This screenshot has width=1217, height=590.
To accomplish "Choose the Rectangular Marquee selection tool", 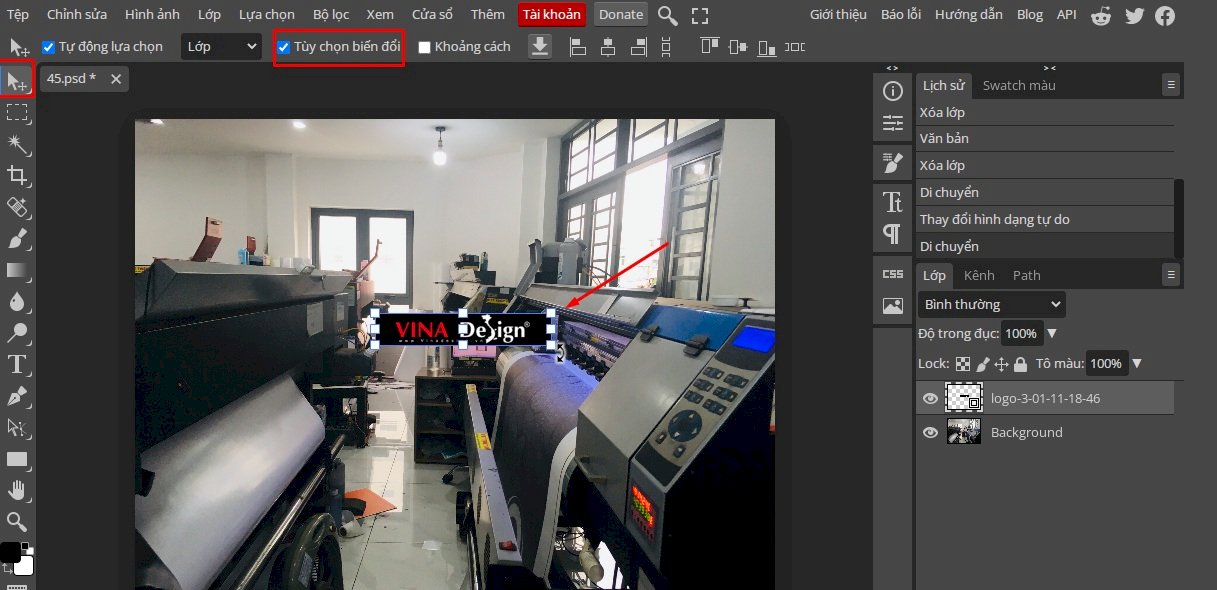I will pyautogui.click(x=17, y=113).
